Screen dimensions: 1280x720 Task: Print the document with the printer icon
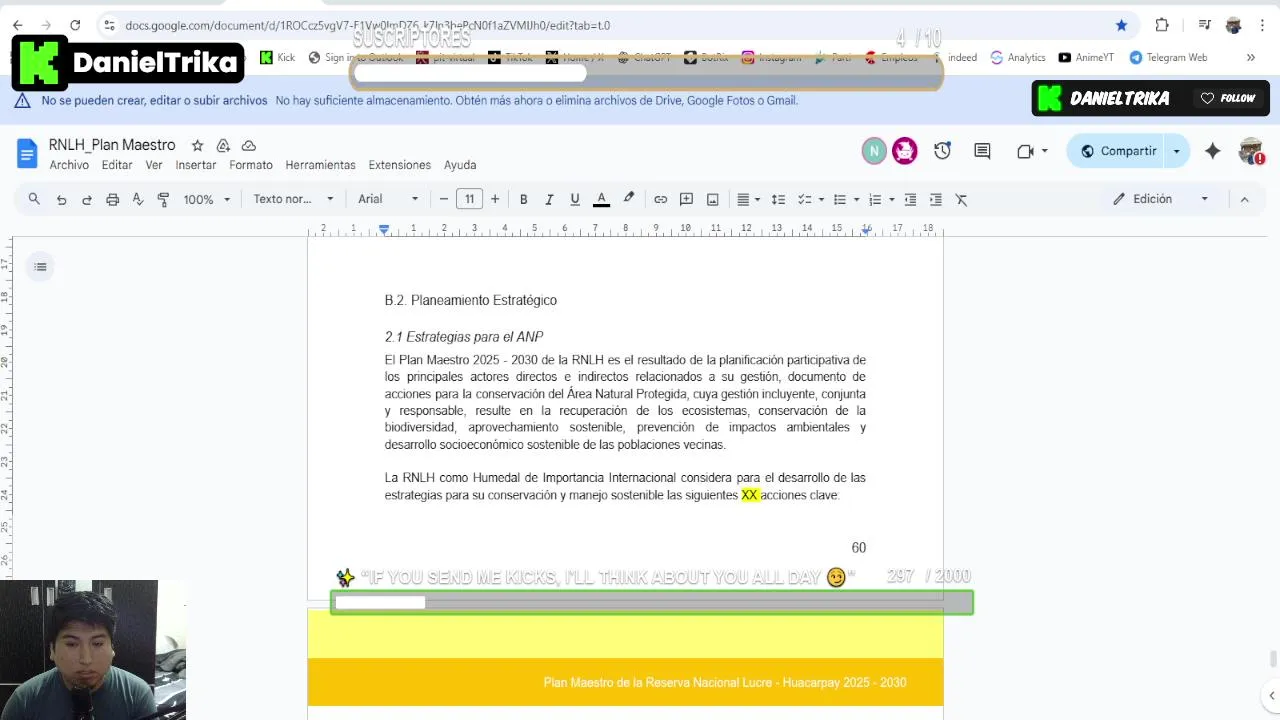click(113, 199)
